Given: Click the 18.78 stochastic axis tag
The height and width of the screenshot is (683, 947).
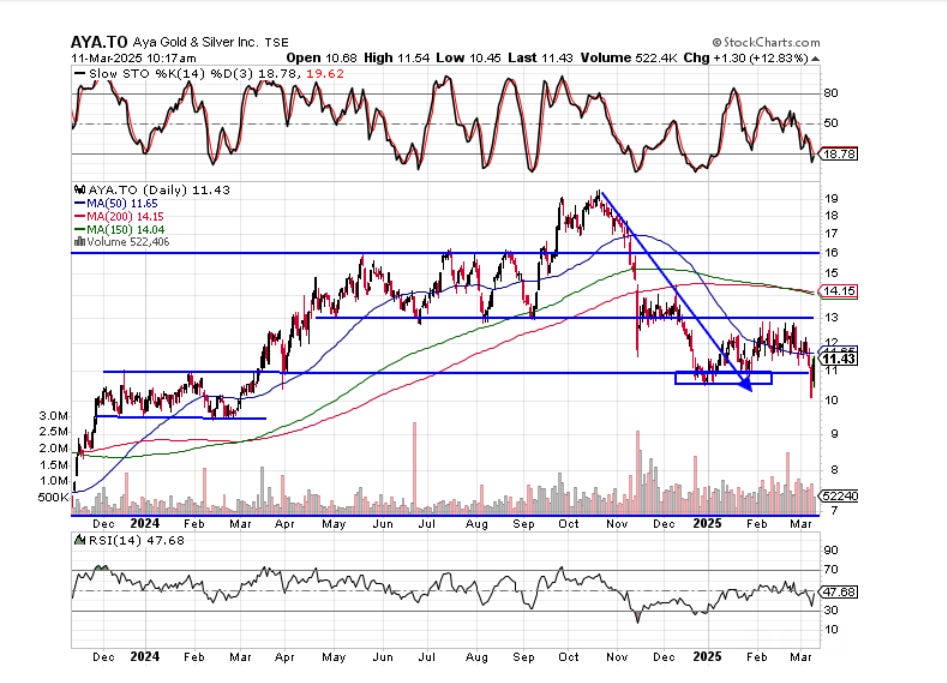Looking at the screenshot, I should [839, 154].
